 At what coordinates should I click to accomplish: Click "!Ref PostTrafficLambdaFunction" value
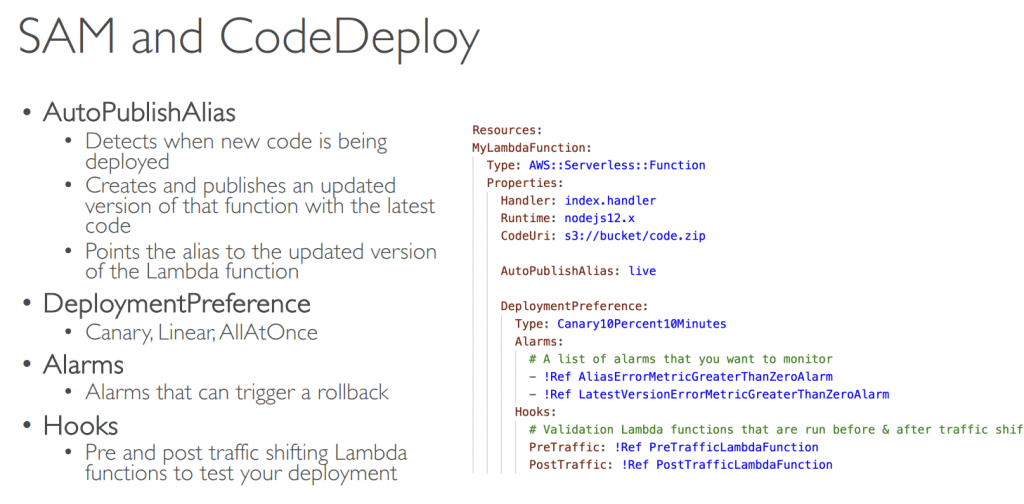(x=727, y=465)
